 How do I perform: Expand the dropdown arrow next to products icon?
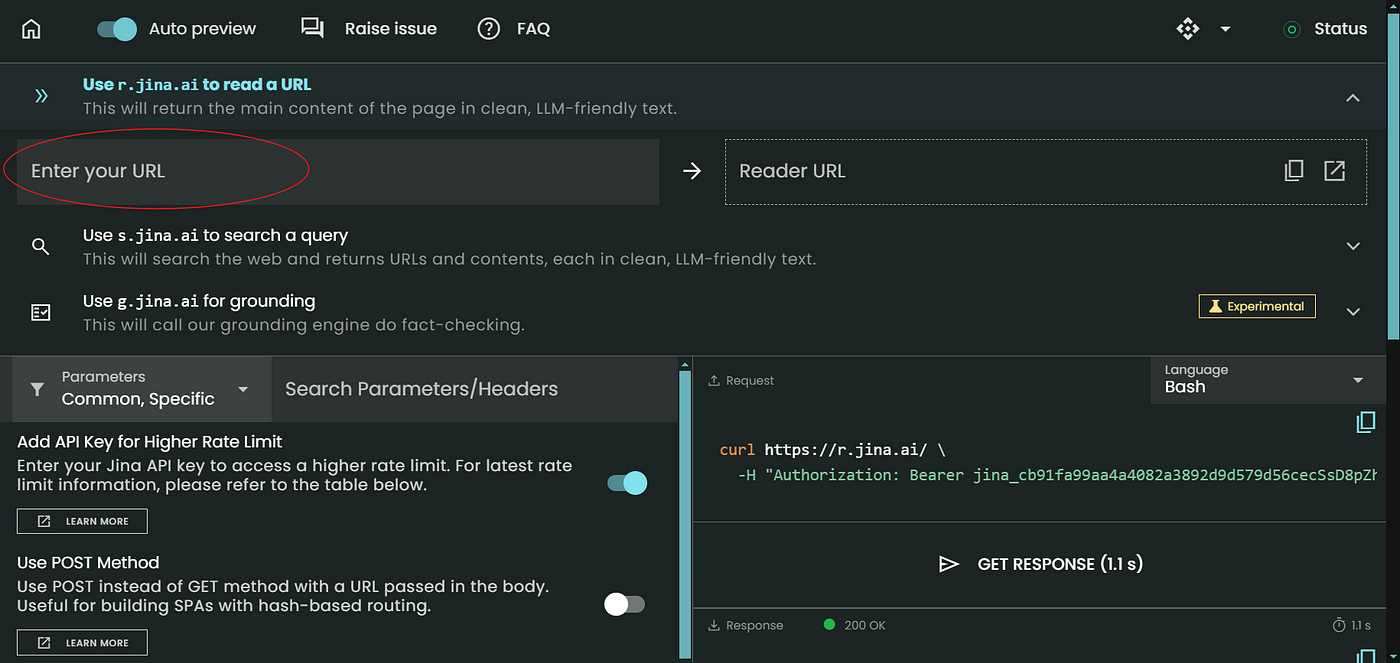click(1225, 29)
